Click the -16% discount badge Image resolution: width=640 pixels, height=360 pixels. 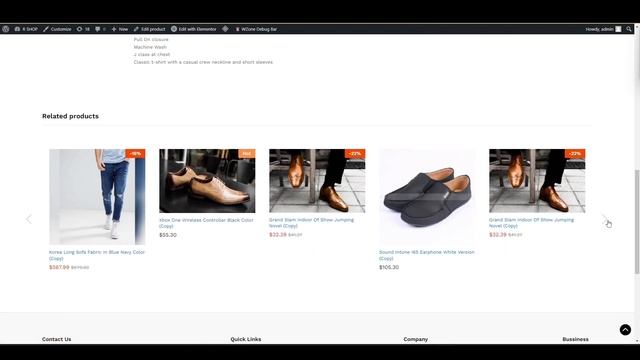point(136,153)
